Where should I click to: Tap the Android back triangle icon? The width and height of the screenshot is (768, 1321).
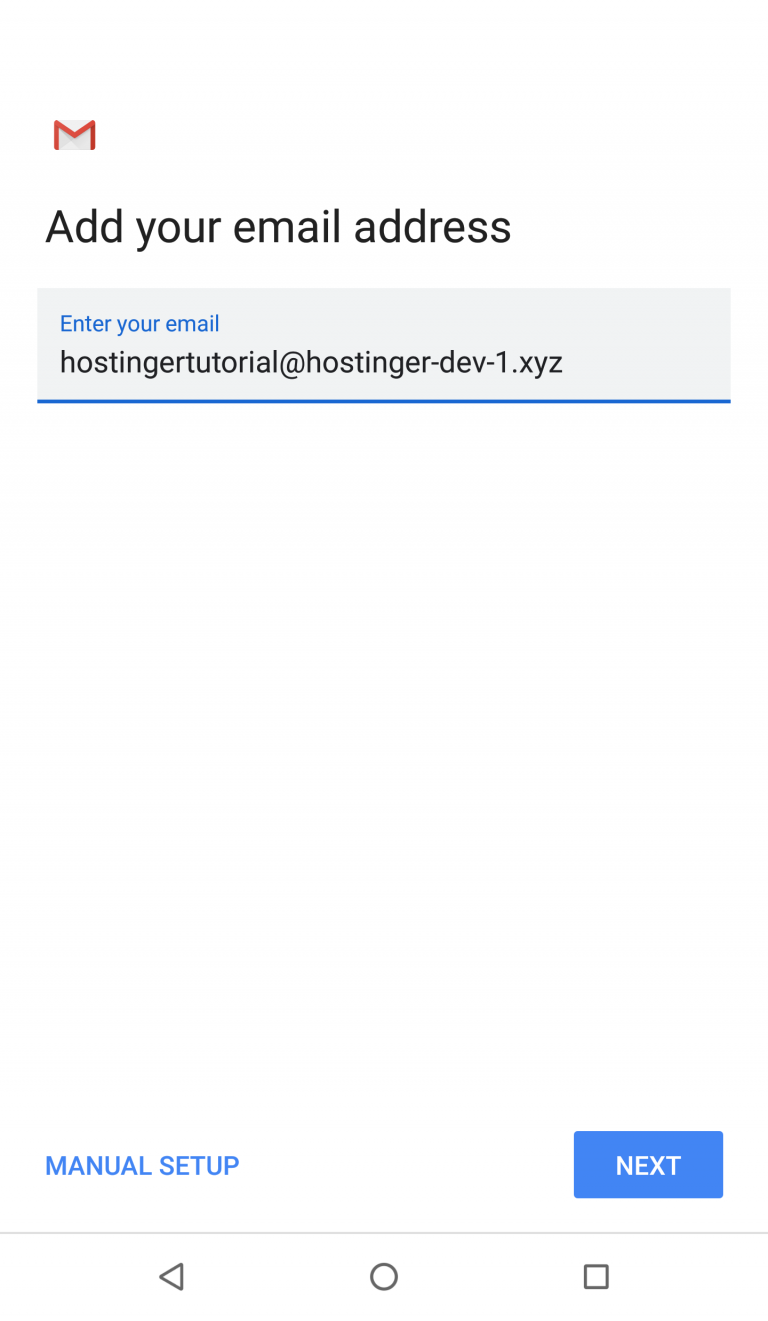coord(172,1276)
